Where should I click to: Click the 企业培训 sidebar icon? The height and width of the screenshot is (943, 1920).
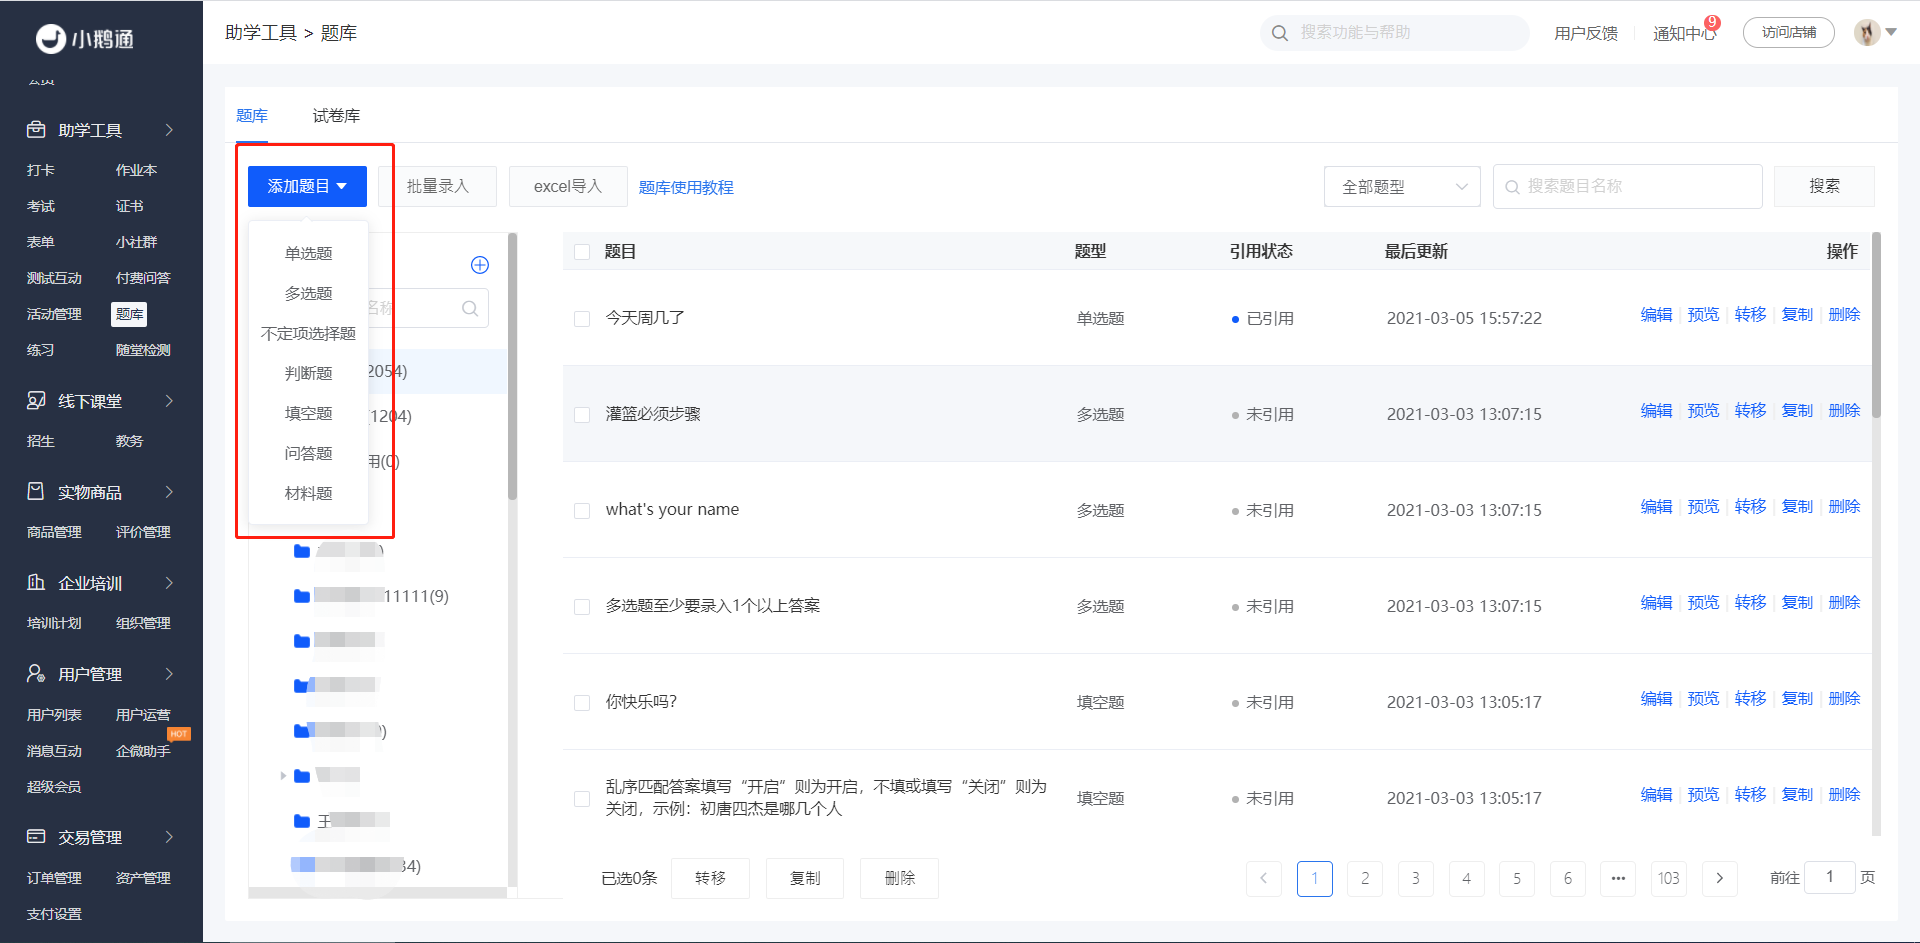pos(36,583)
